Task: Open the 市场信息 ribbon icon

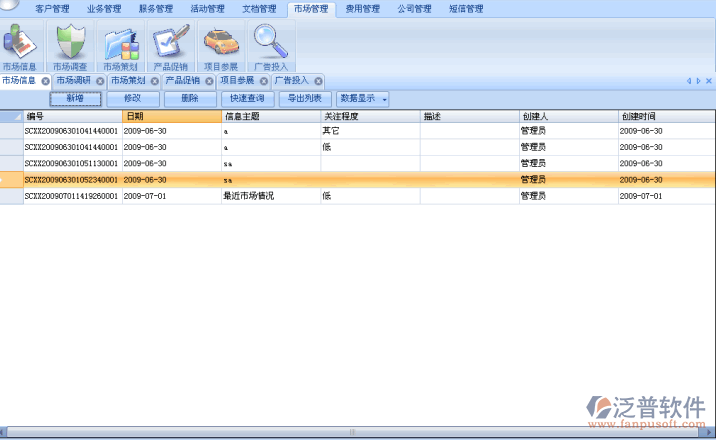Action: pos(21,45)
